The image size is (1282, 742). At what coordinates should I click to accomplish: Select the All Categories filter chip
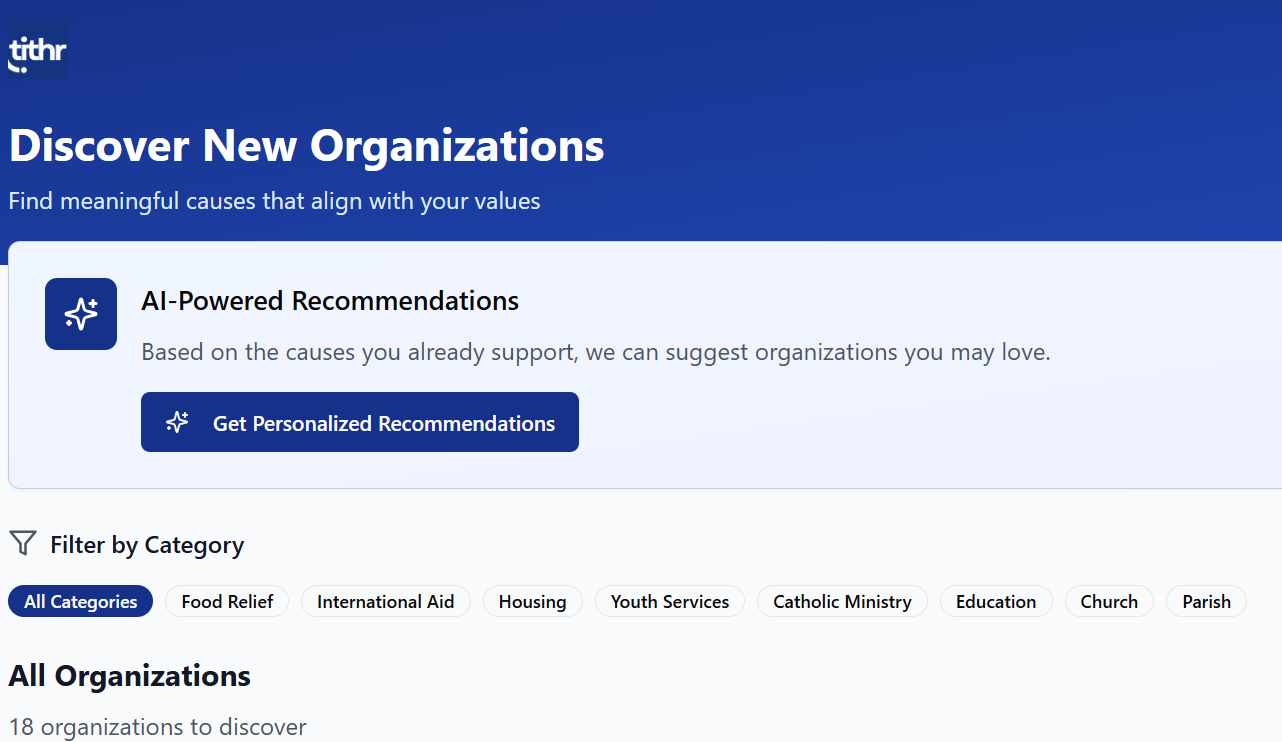pyautogui.click(x=81, y=601)
